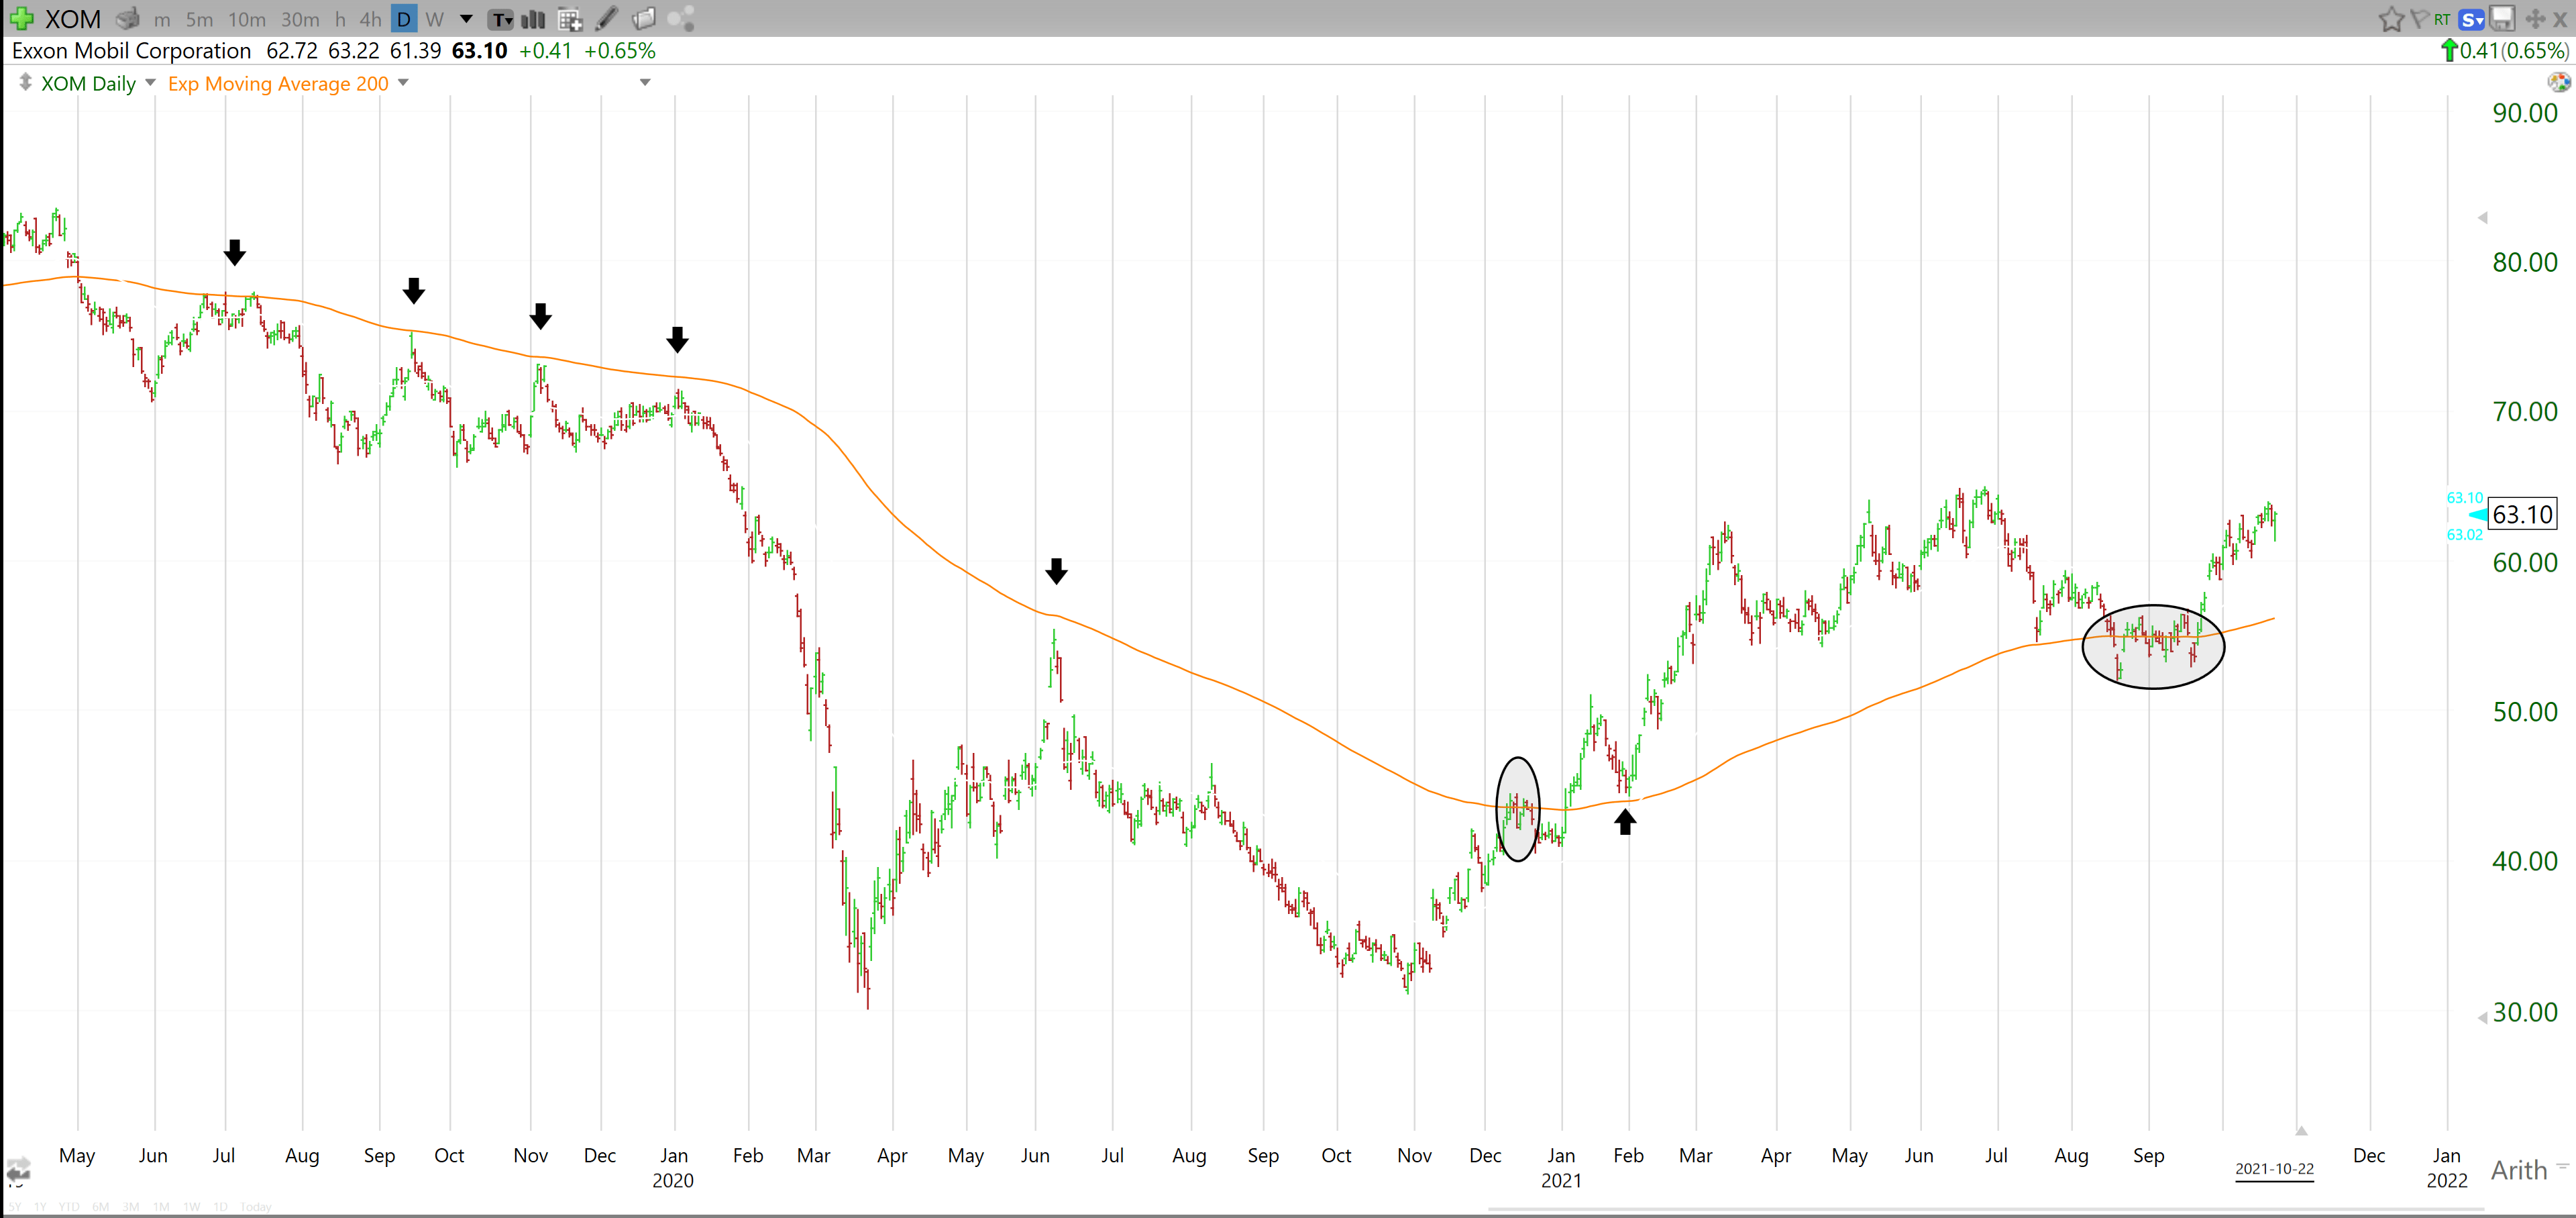This screenshot has width=2576, height=1218.
Task: Open the XOM Daily dropdown
Action: tap(151, 82)
